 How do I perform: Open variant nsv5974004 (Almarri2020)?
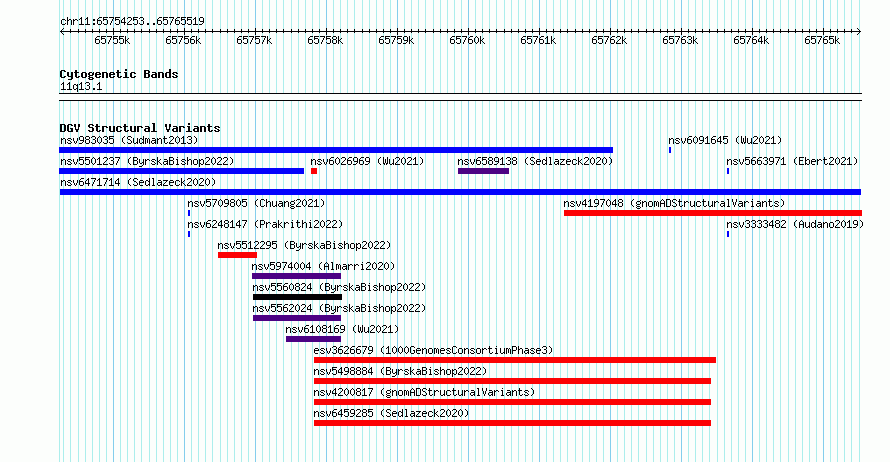click(323, 266)
